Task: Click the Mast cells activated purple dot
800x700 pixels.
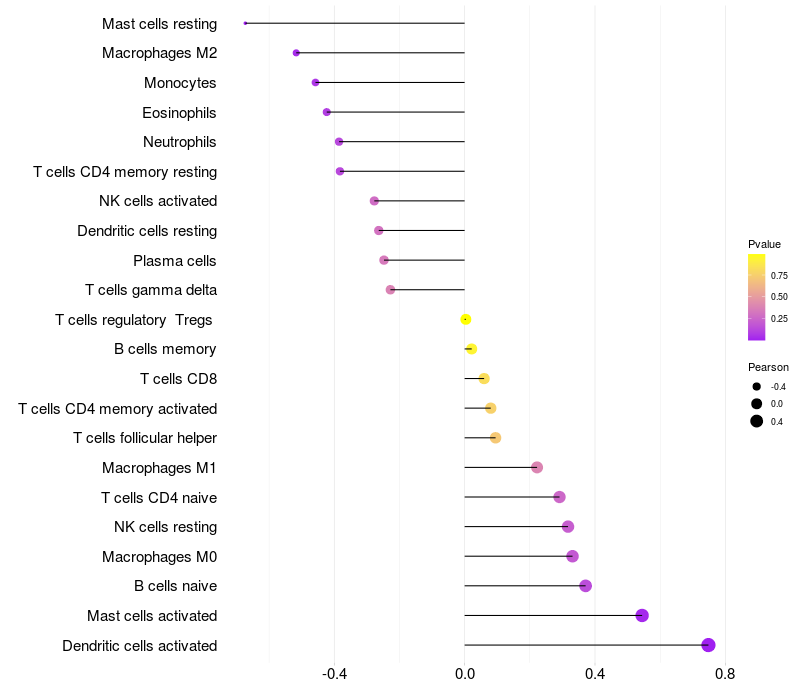Action: (x=642, y=615)
